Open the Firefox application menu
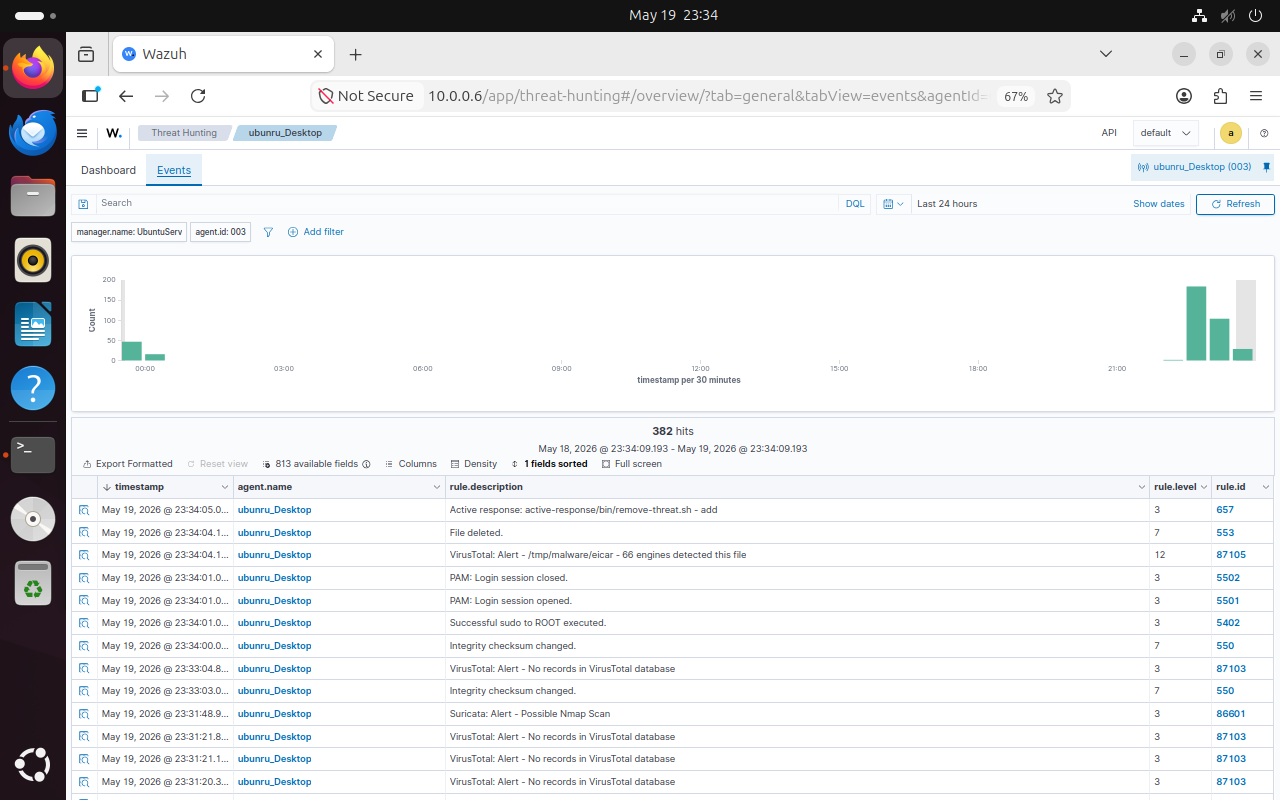This screenshot has width=1280, height=800. (1256, 96)
